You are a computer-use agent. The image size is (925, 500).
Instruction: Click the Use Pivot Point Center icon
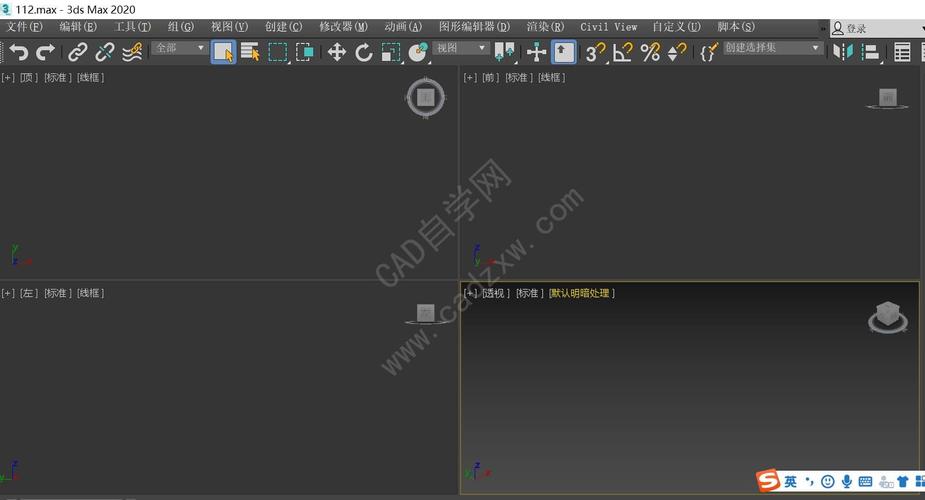pyautogui.click(x=504, y=52)
